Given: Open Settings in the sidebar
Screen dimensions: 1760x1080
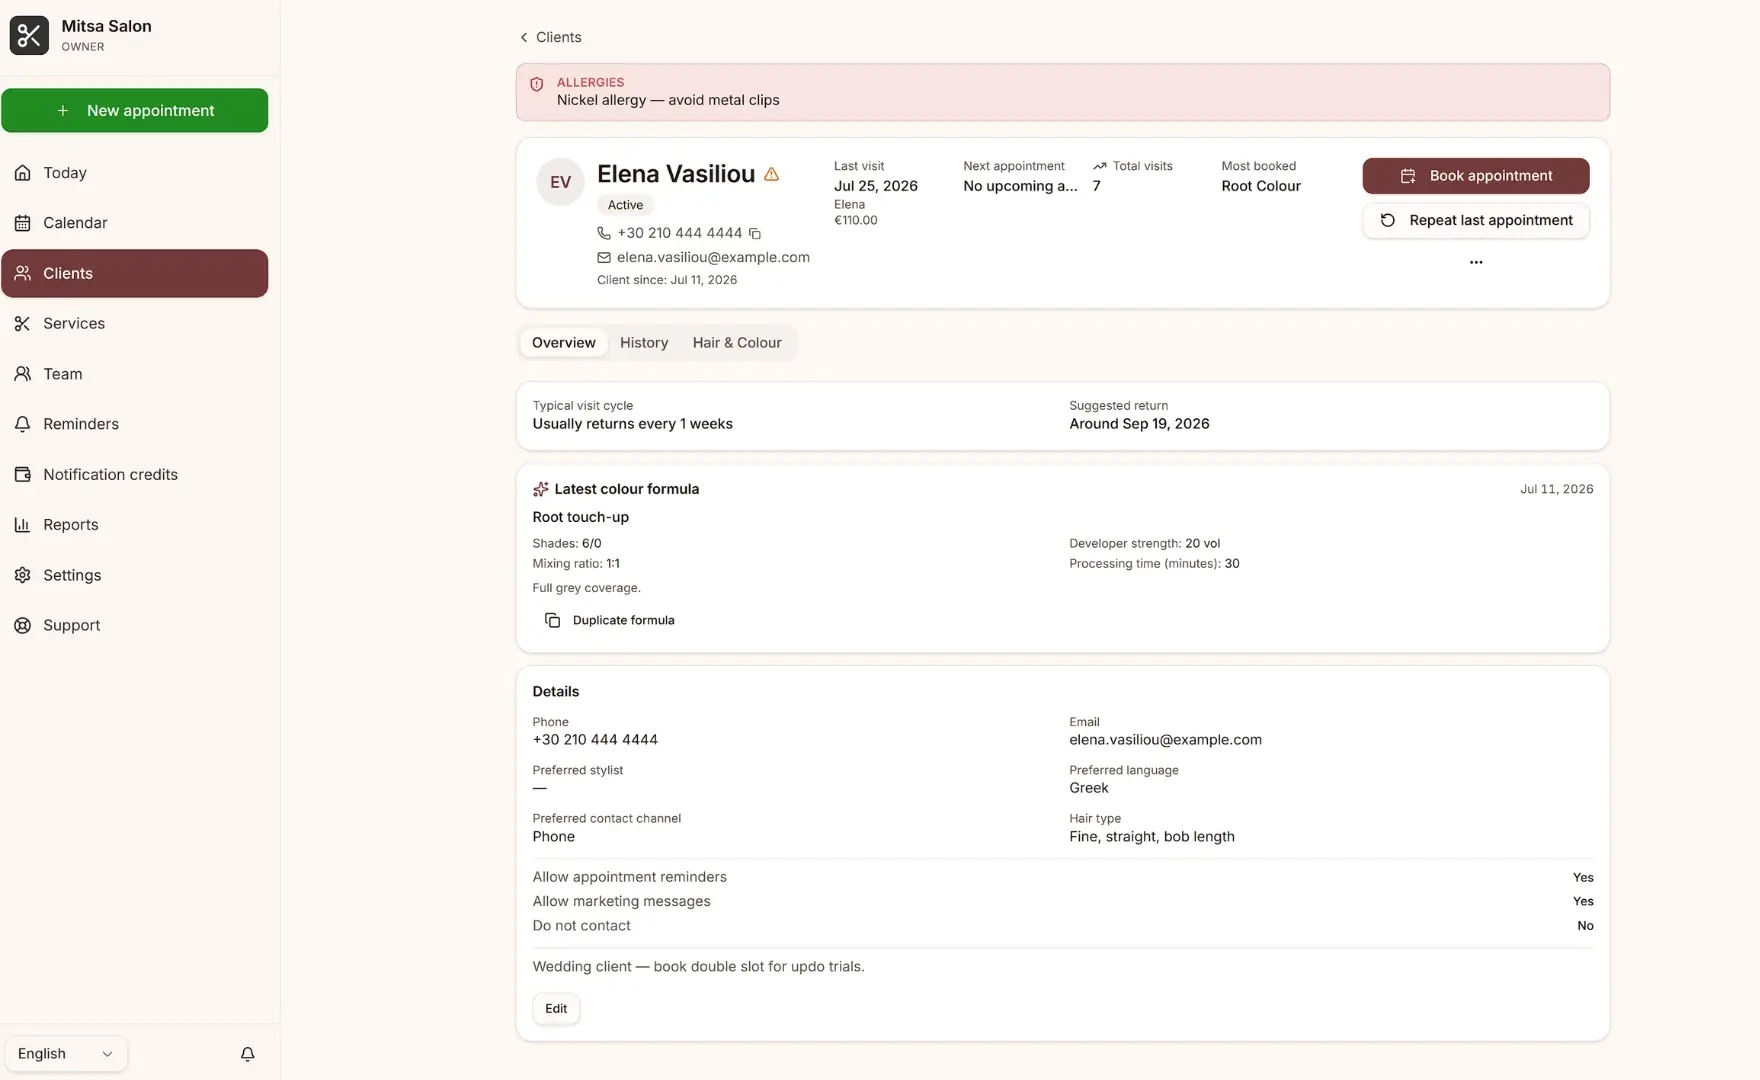Looking at the screenshot, I should click(134, 575).
